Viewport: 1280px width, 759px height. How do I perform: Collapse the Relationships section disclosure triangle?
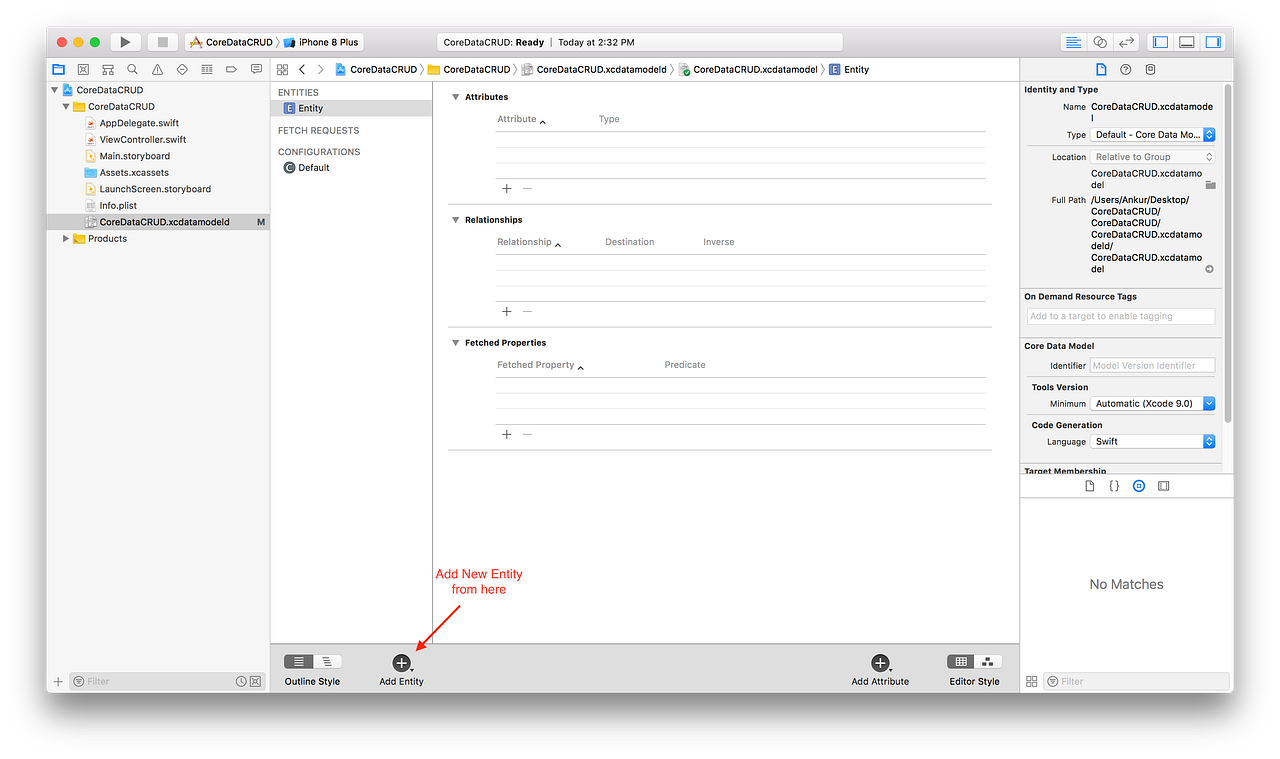tap(456, 219)
